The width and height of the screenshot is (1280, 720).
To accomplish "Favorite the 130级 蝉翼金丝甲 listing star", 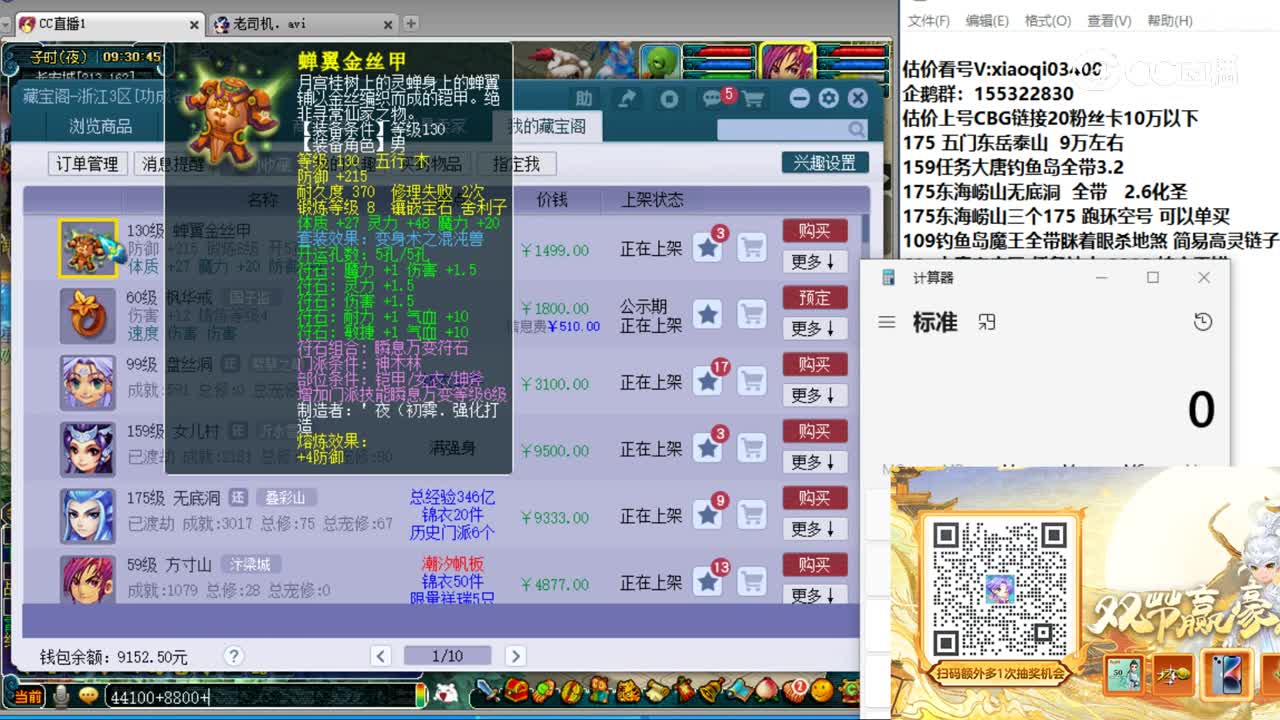I will point(708,247).
